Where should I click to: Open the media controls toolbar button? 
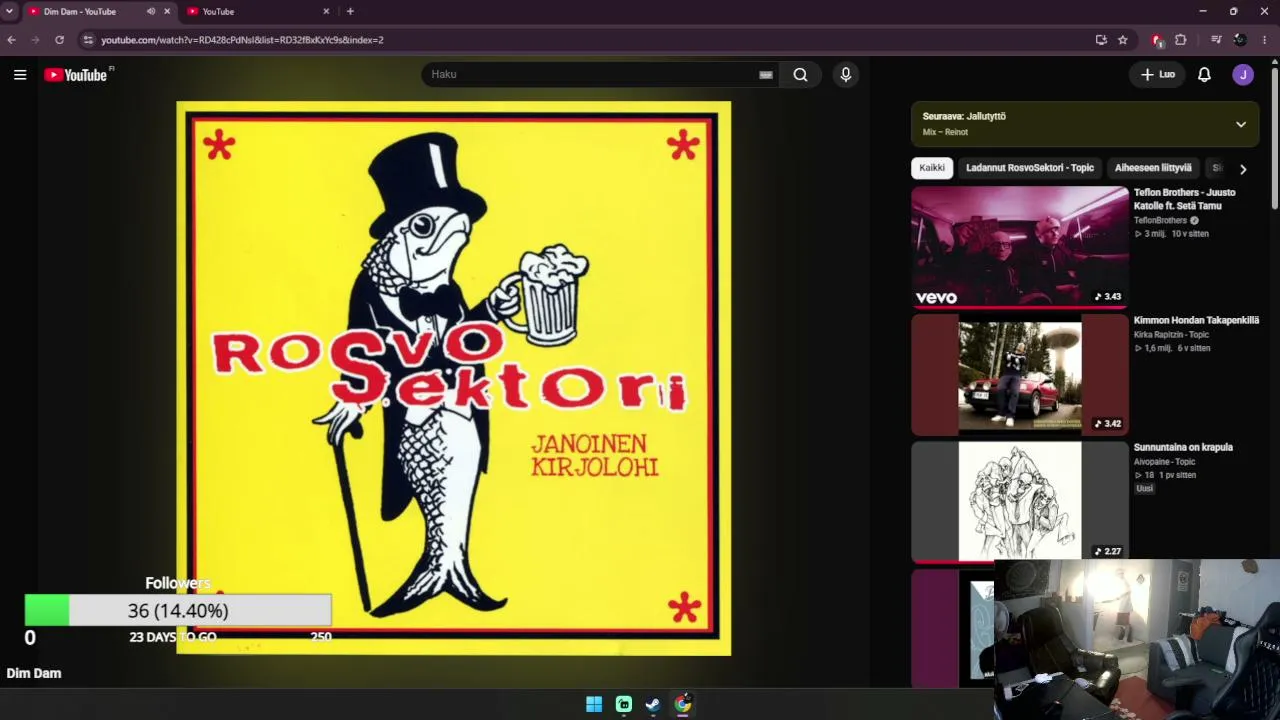coord(1216,40)
